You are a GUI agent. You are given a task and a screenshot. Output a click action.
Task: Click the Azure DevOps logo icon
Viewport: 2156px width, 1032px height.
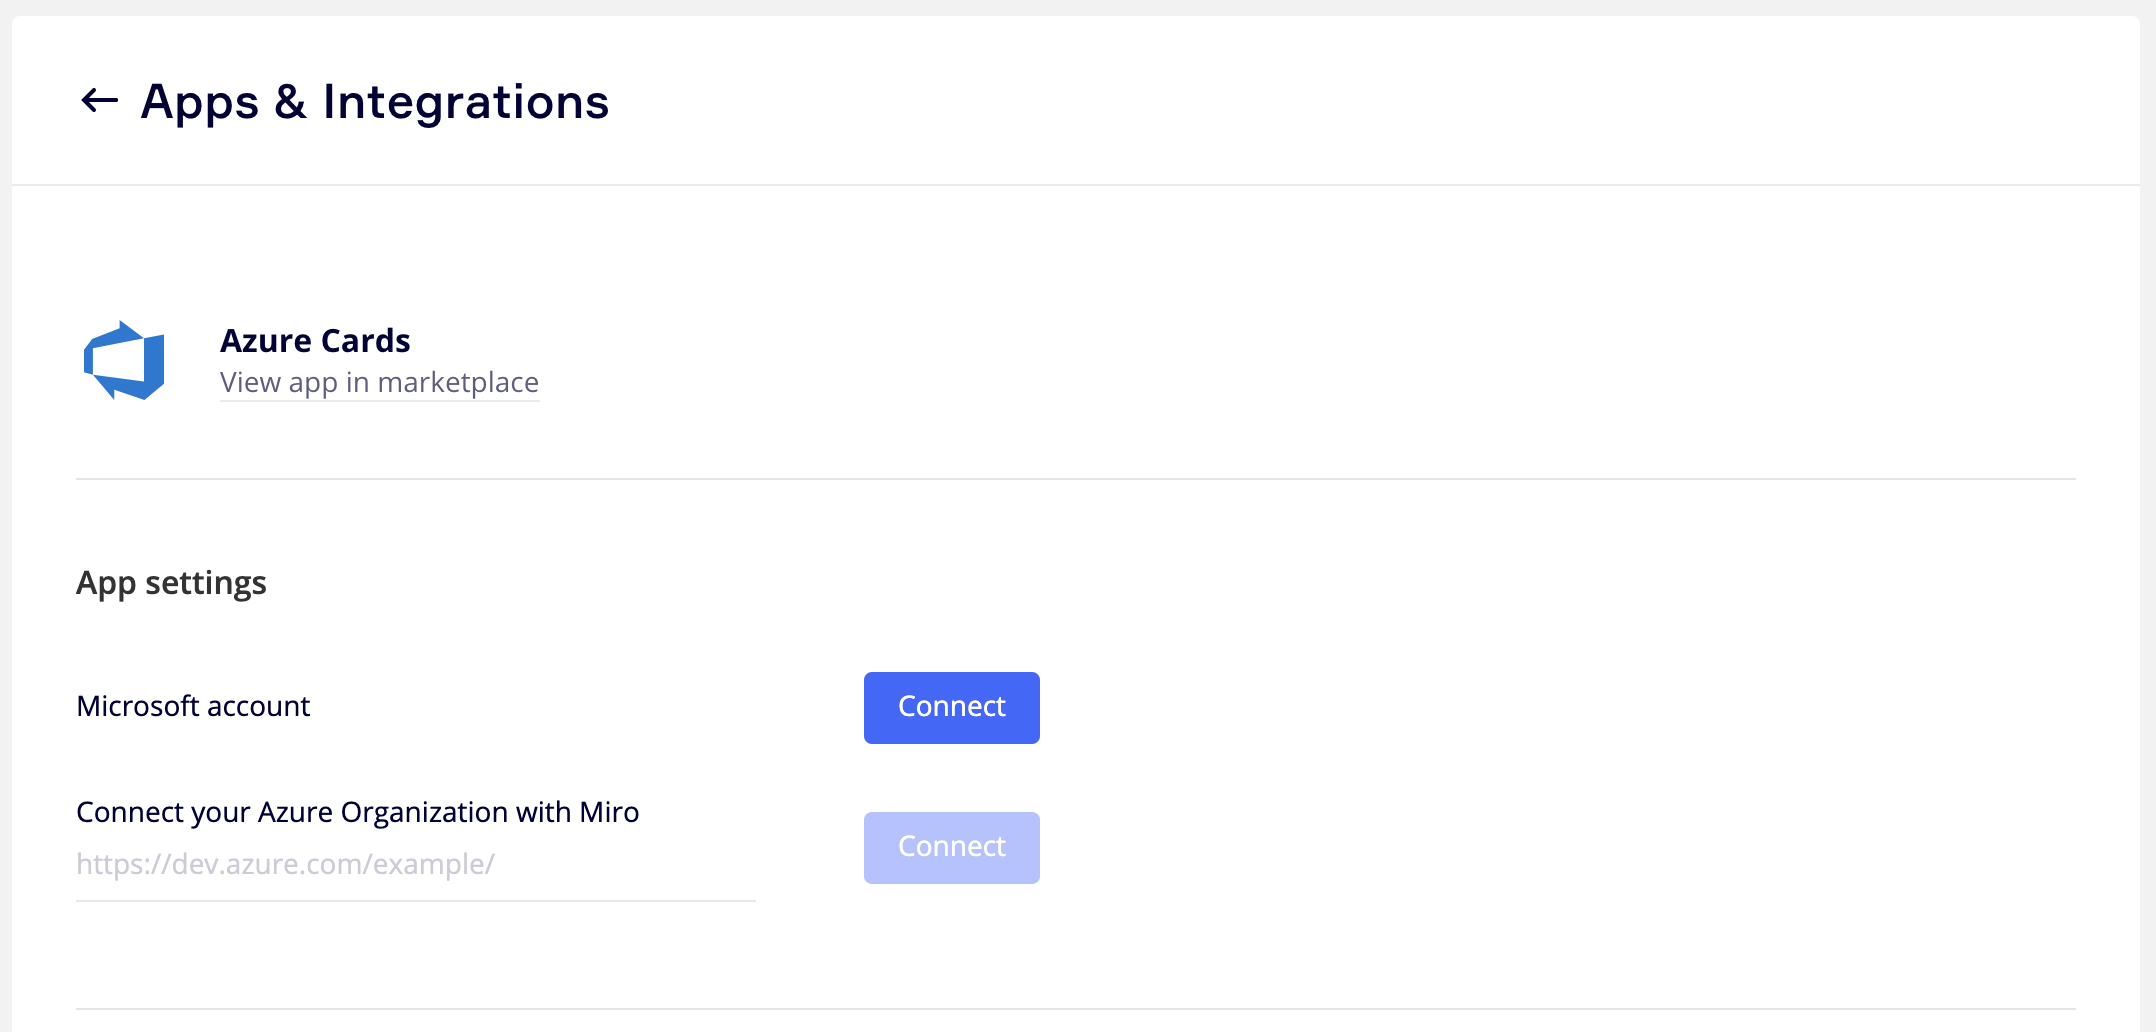pyautogui.click(x=124, y=360)
